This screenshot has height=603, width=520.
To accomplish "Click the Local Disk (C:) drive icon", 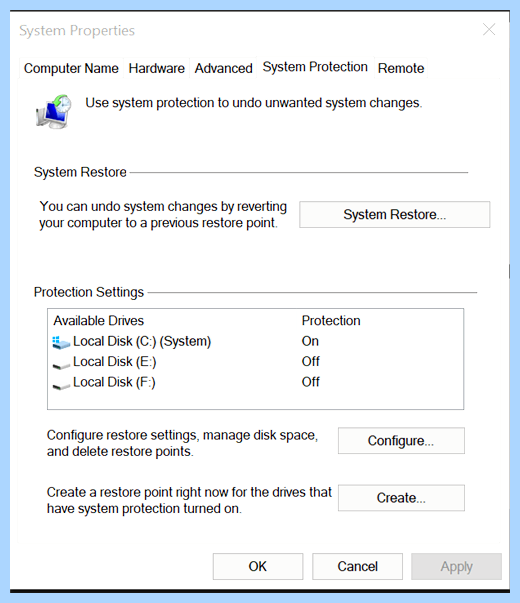I will pyautogui.click(x=61, y=342).
